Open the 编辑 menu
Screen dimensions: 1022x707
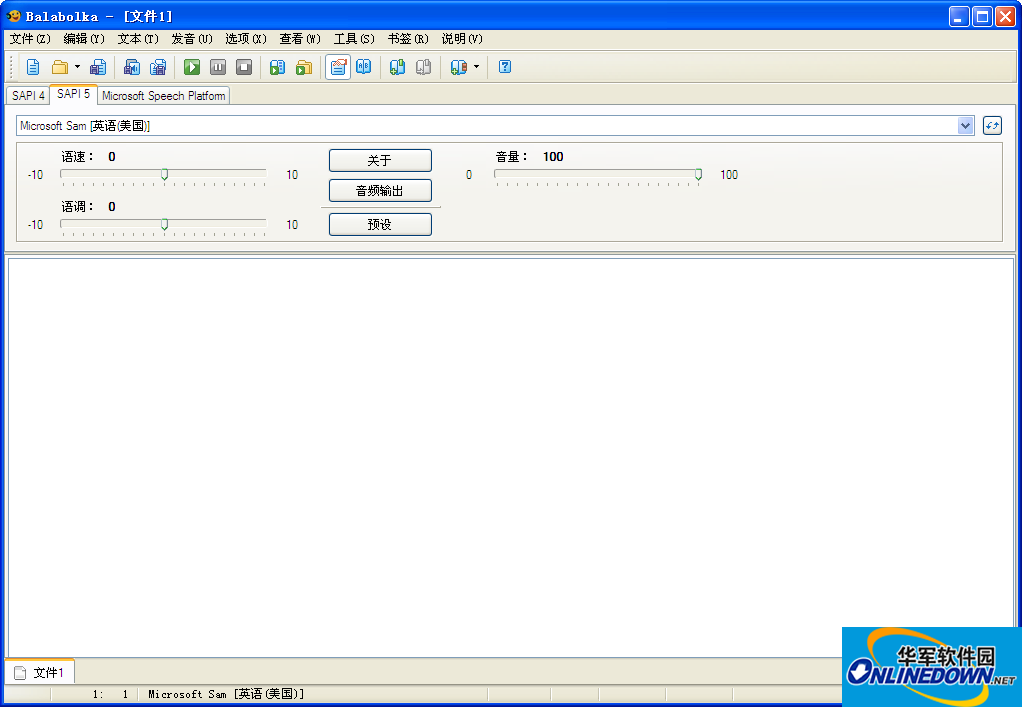tap(84, 39)
